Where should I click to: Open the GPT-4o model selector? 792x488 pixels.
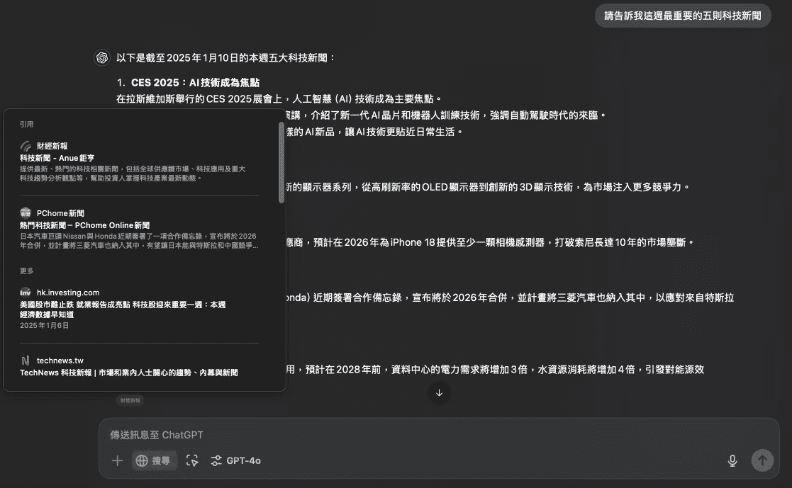[236, 460]
